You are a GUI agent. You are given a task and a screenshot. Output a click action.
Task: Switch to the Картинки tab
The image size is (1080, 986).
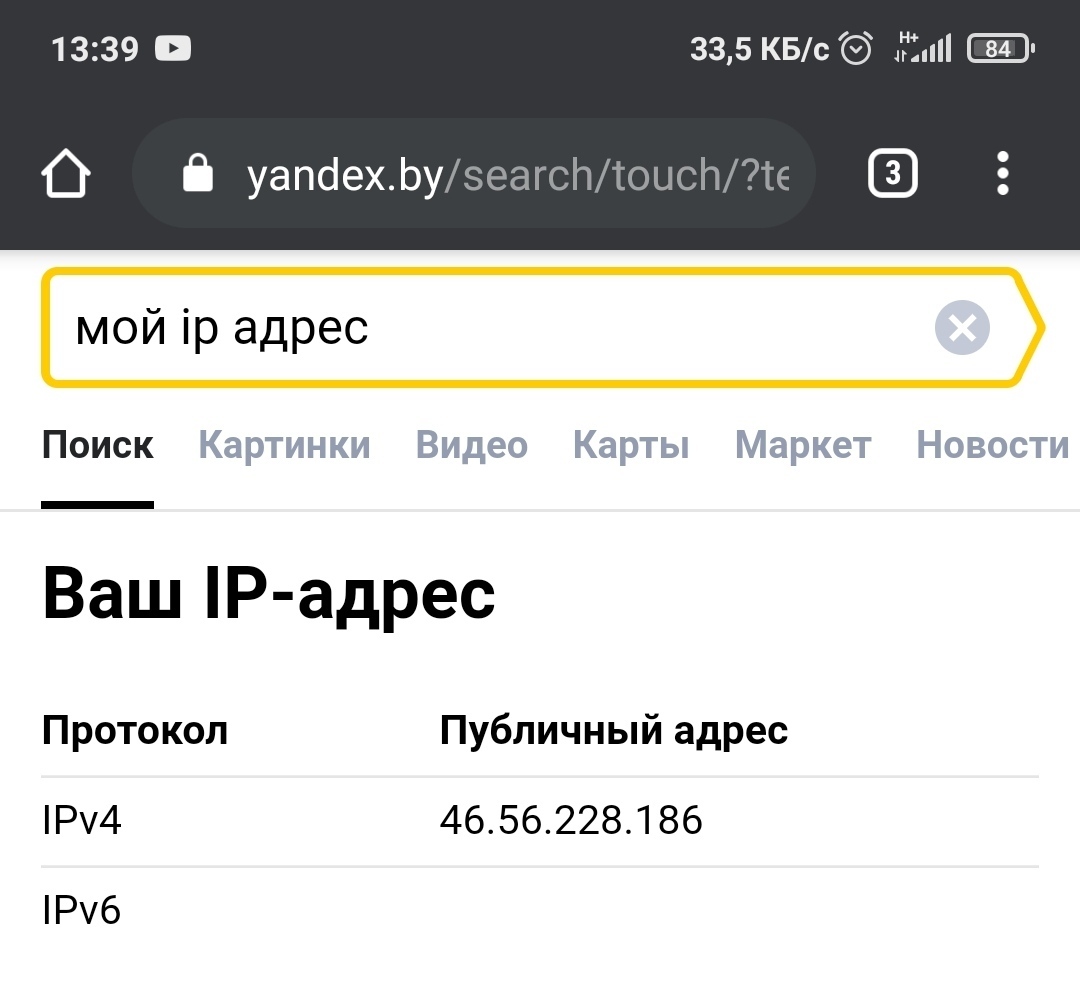tap(284, 445)
